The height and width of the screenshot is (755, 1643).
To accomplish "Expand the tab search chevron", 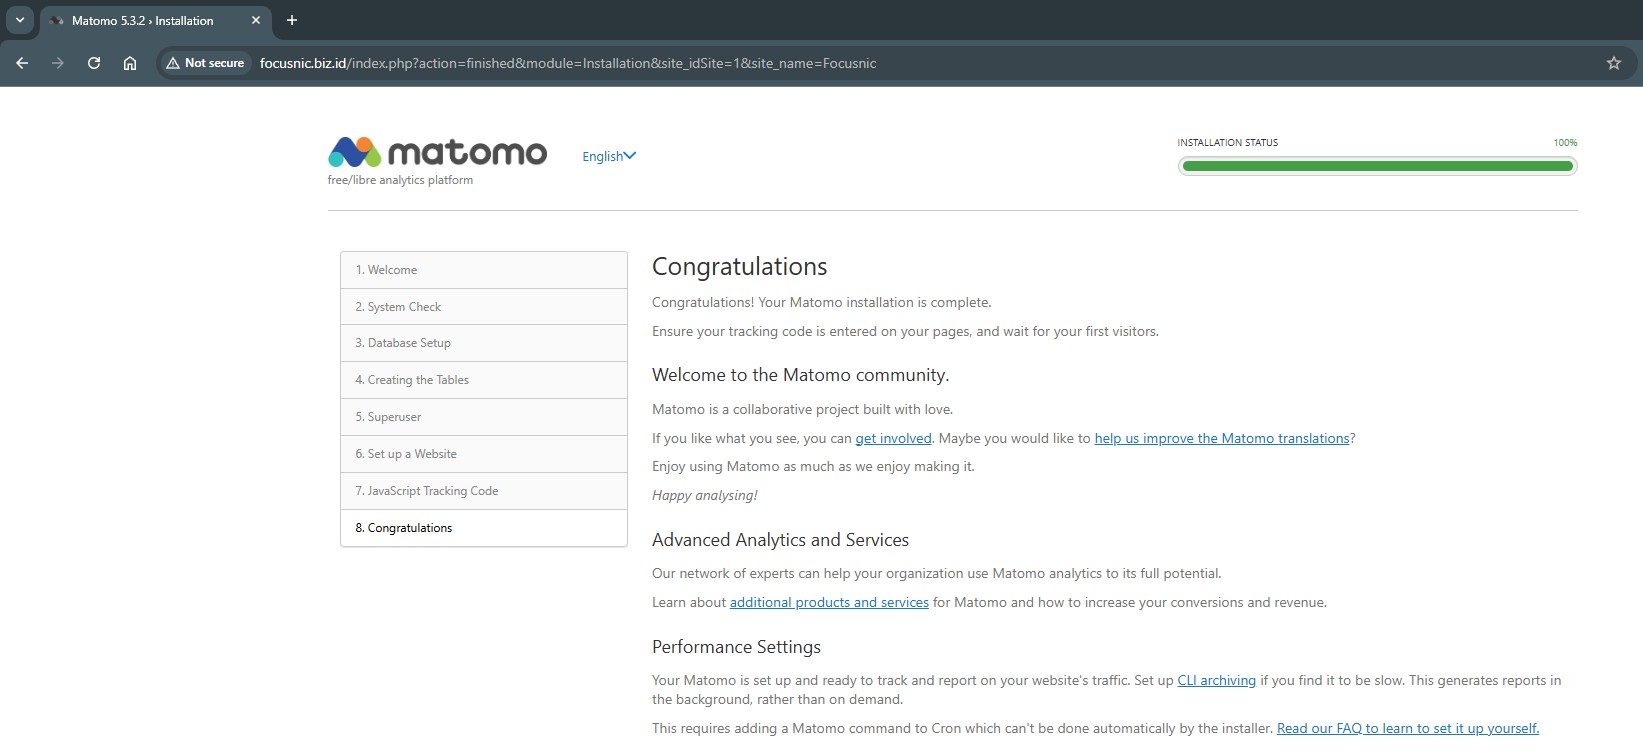I will pyautogui.click(x=19, y=20).
